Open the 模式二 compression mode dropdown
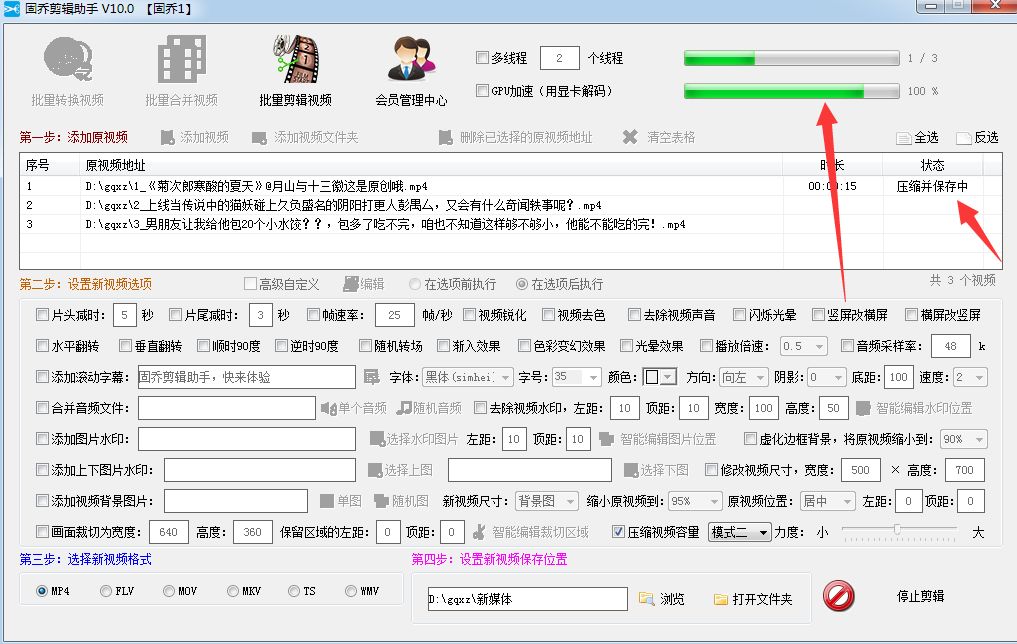The height and width of the screenshot is (644, 1017). click(740, 532)
